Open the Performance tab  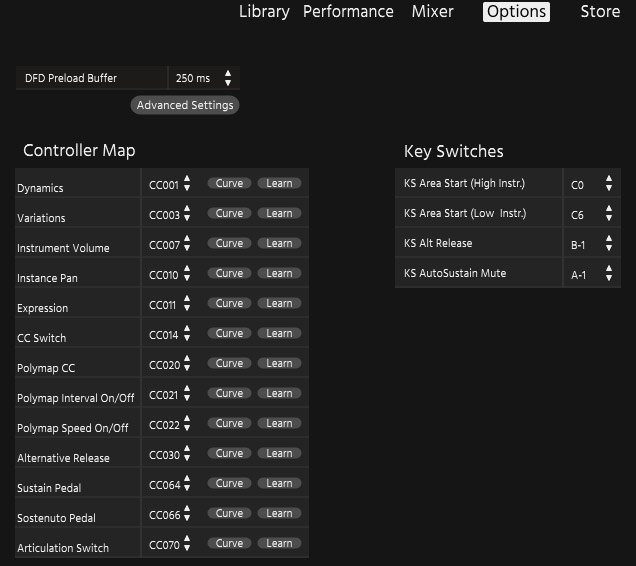click(x=348, y=12)
